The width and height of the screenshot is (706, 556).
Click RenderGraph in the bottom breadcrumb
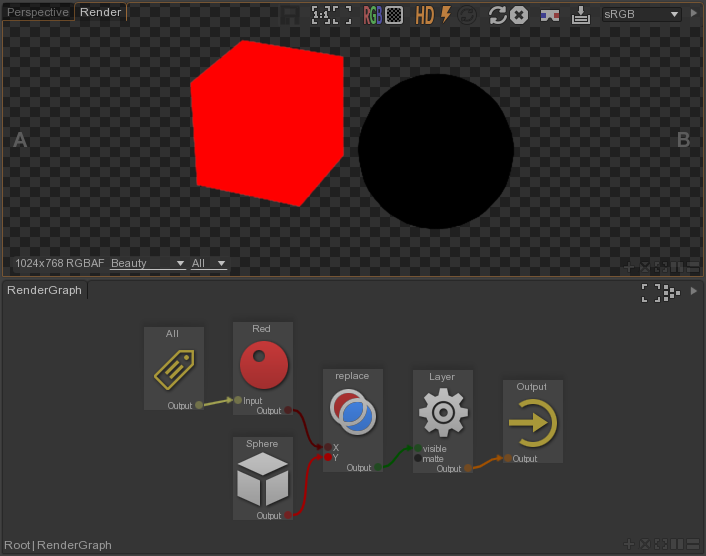tap(74, 545)
